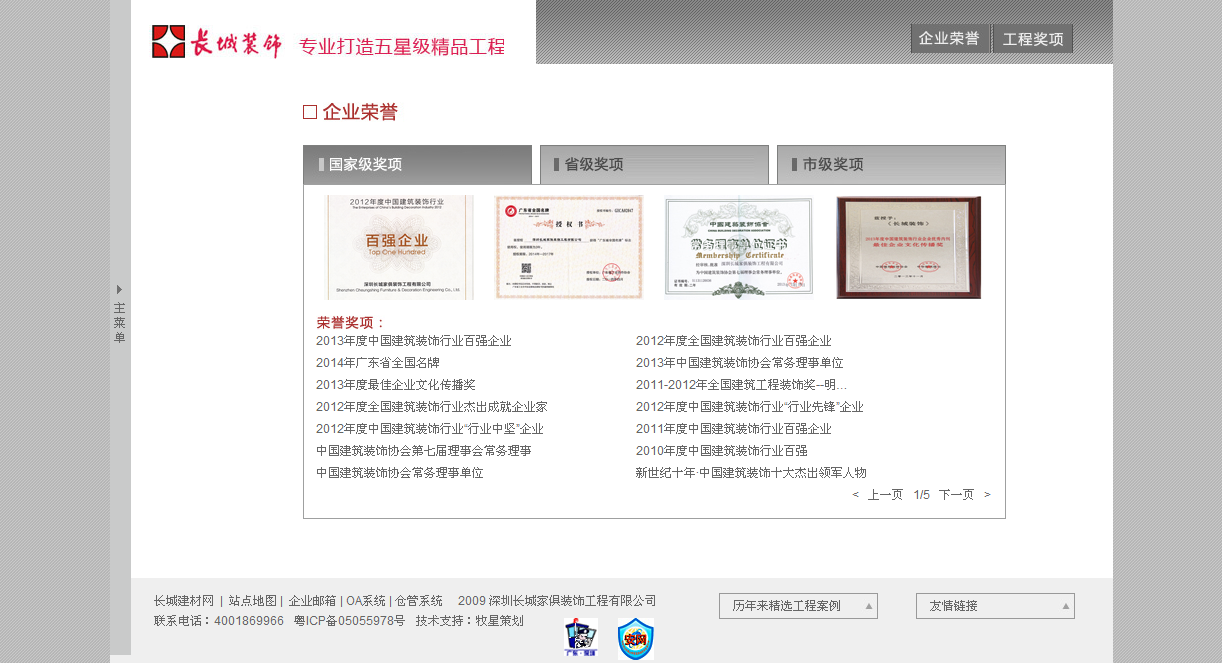Click the square icon beside 企业荣誉 heading
Screen dimensions: 1222x663
click(x=308, y=111)
